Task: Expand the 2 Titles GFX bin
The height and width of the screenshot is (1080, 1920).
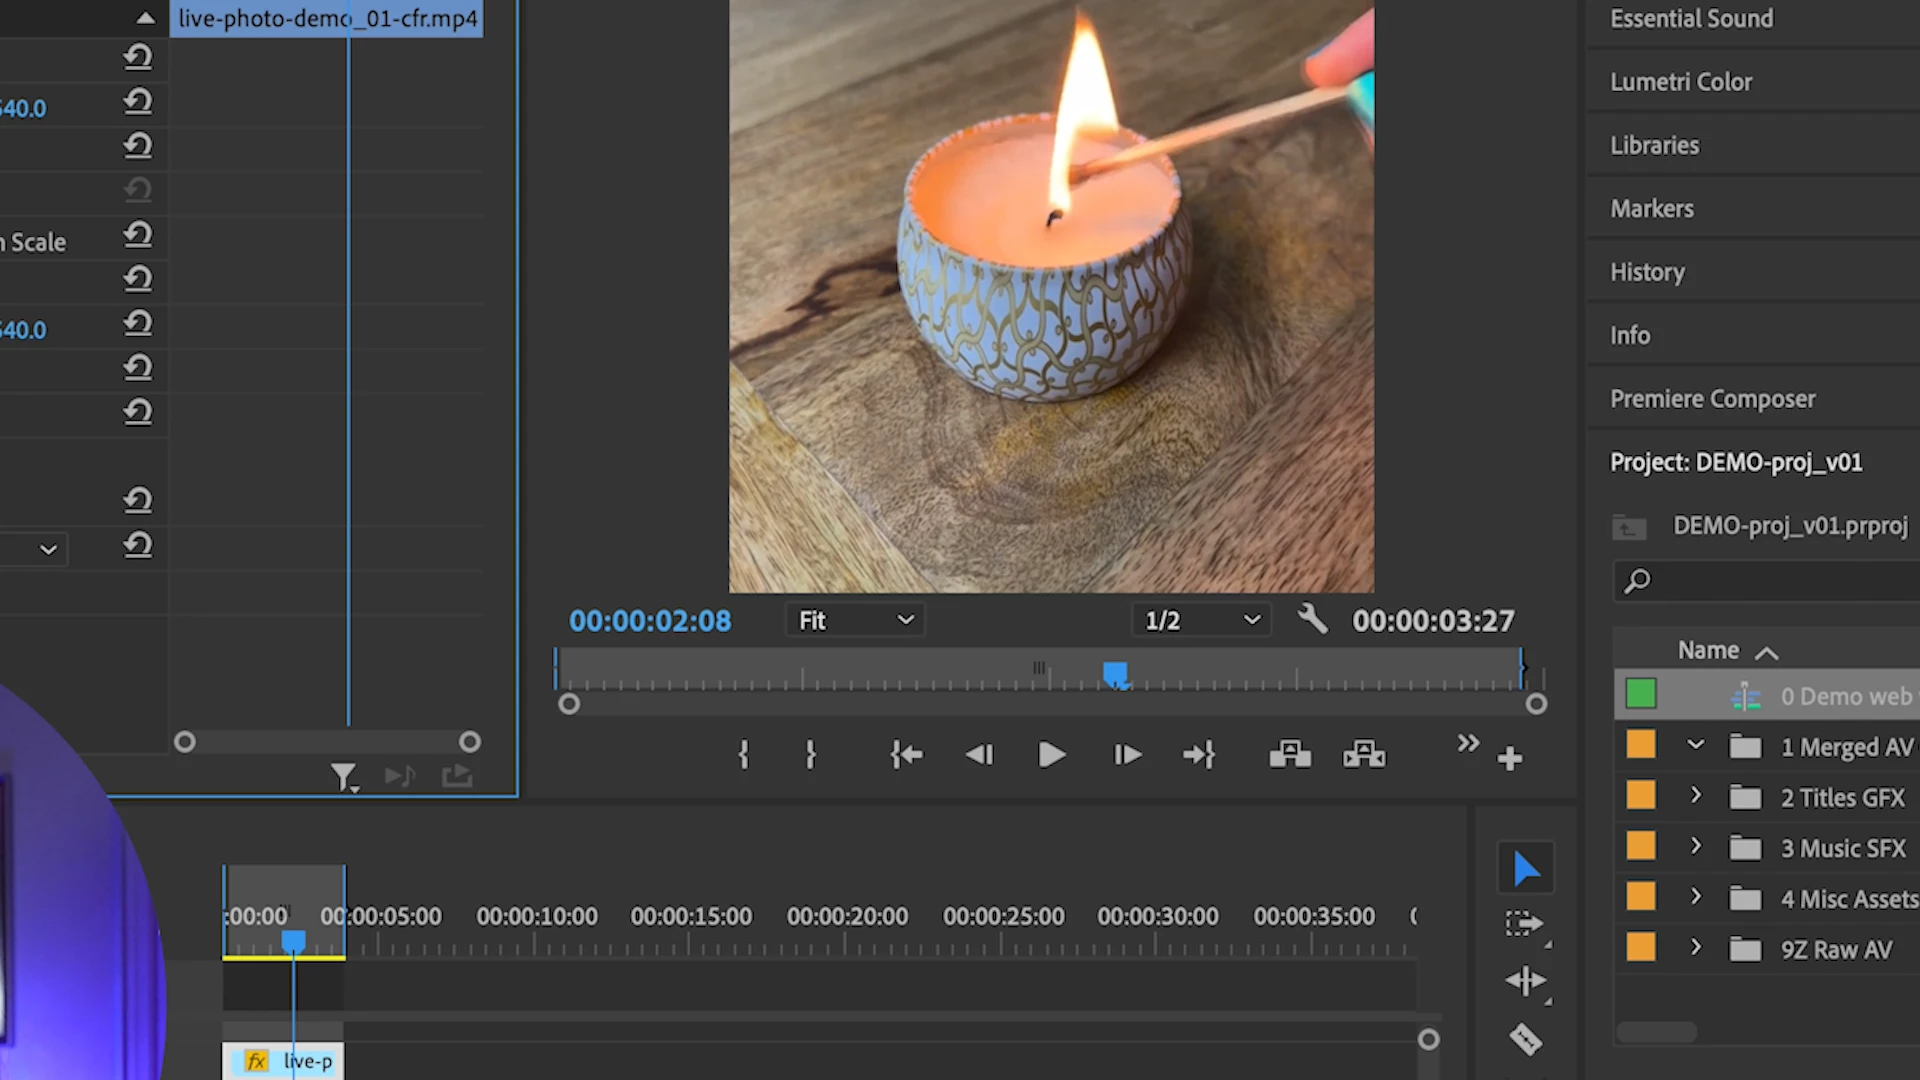Action: (1695, 796)
